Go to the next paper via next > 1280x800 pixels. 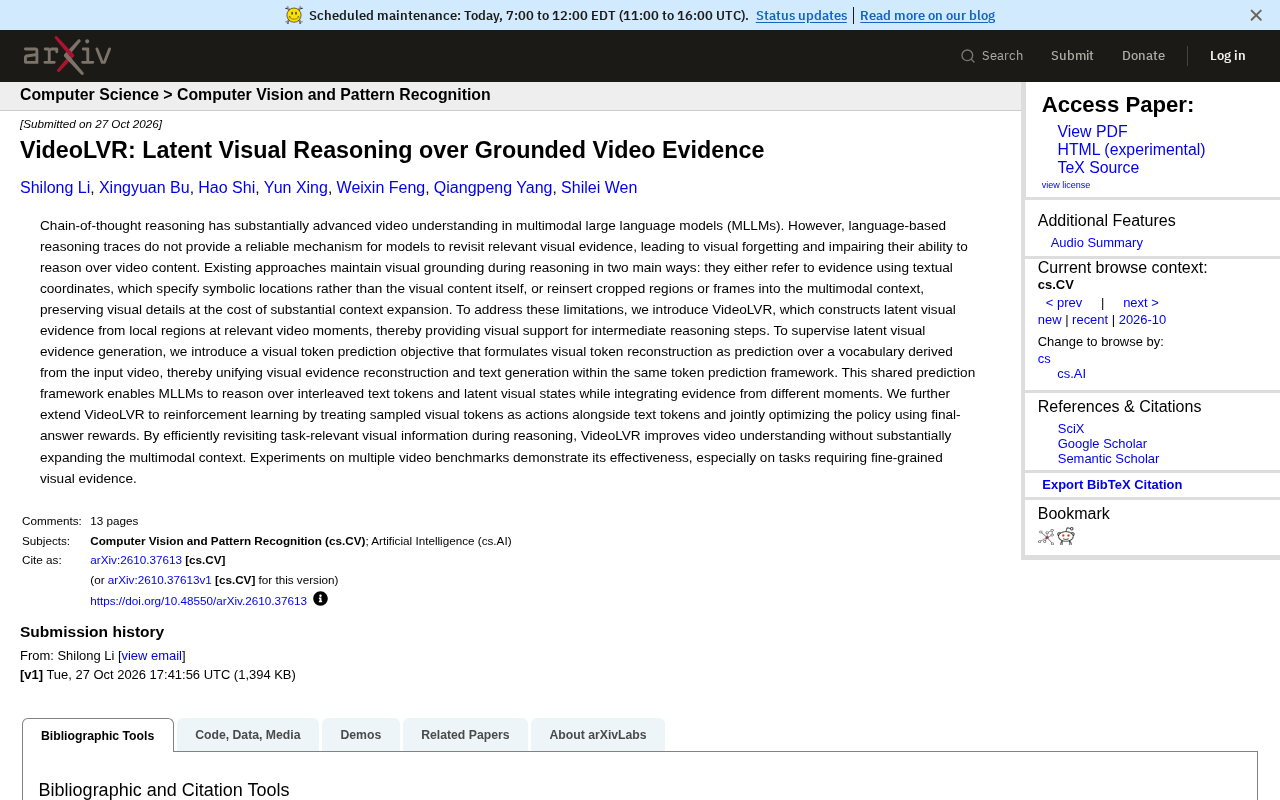click(x=1141, y=303)
